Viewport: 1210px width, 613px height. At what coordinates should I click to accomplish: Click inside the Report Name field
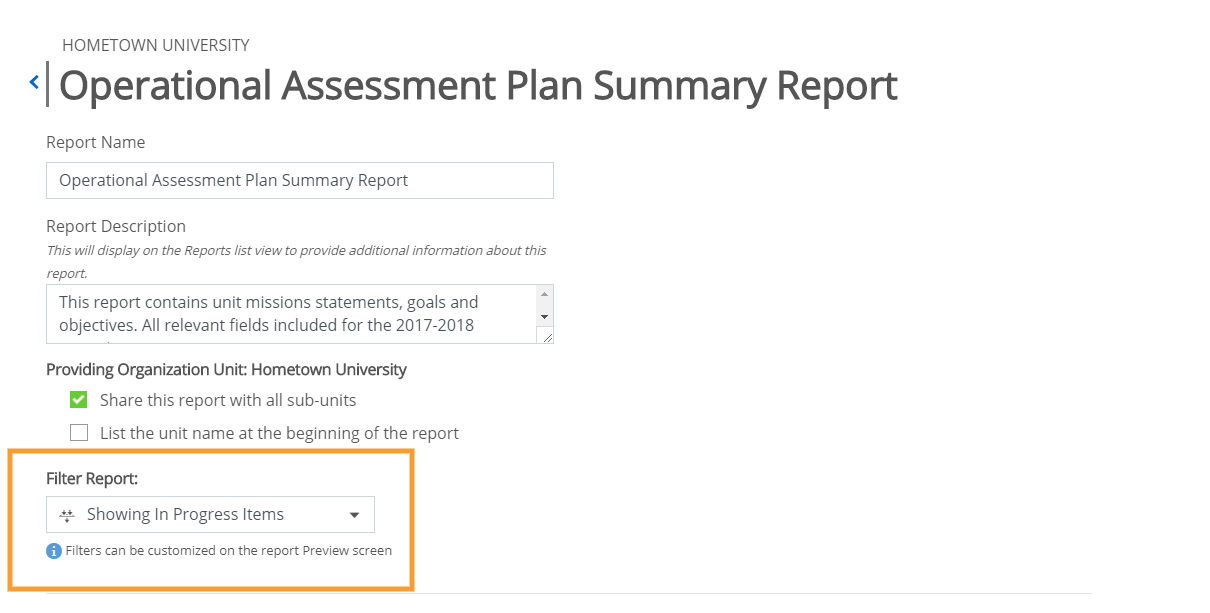point(300,180)
